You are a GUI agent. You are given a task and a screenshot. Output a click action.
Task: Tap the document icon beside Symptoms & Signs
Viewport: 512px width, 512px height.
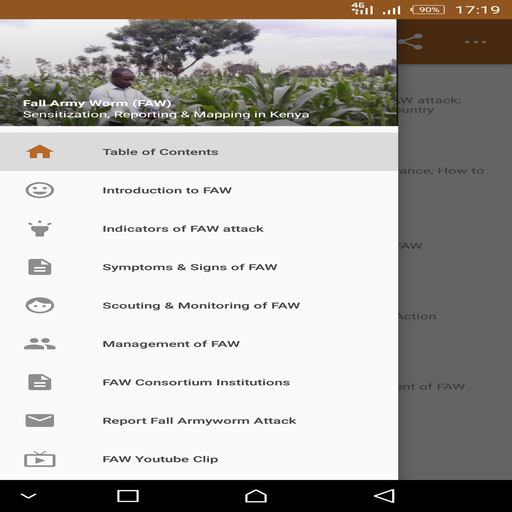(40, 267)
